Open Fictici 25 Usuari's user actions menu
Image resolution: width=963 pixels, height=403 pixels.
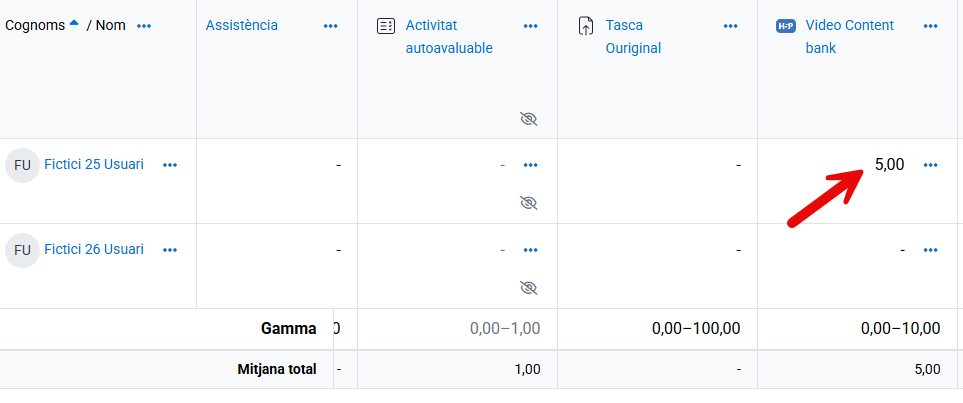(170, 165)
